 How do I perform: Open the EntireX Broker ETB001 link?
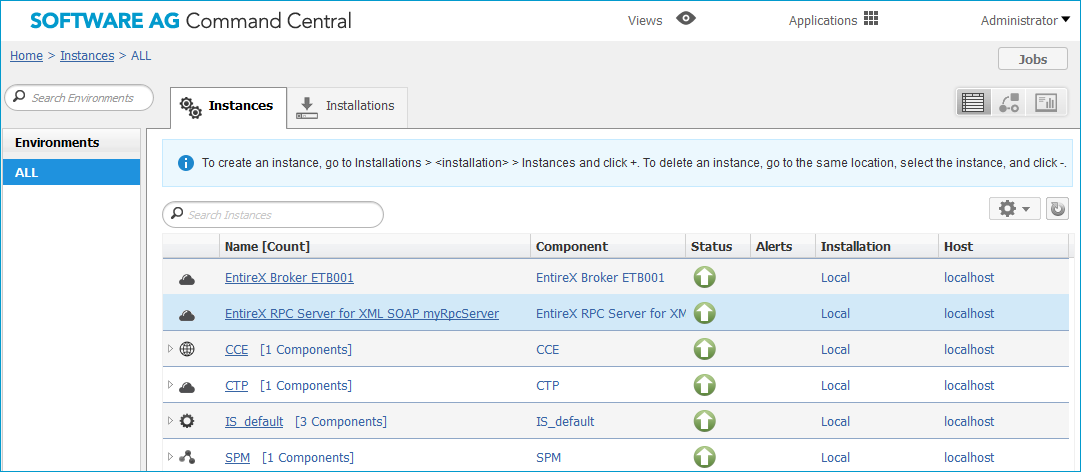290,278
